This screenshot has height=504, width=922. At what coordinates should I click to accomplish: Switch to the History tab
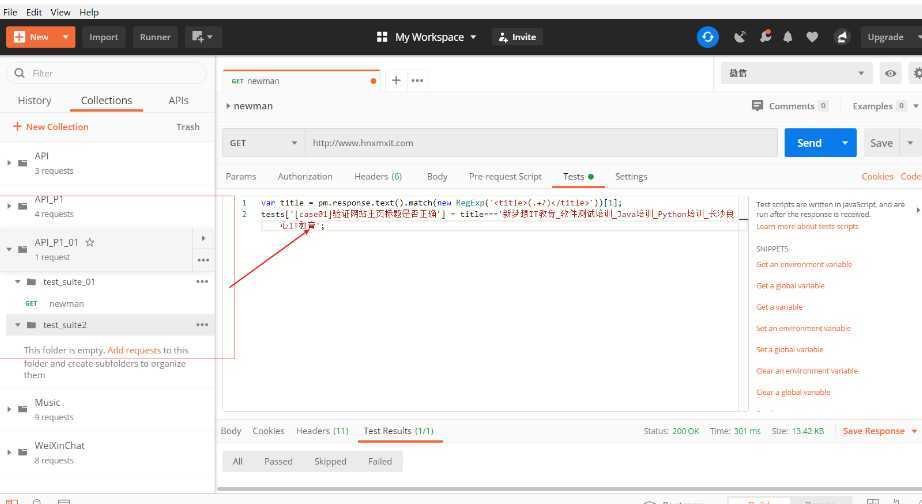point(34,101)
